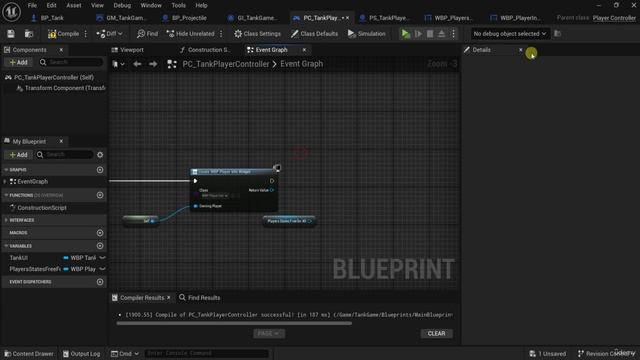Expand the EventGraph tree item
Image resolution: width=640 pixels, height=360 pixels.
pyautogui.click(x=5, y=182)
